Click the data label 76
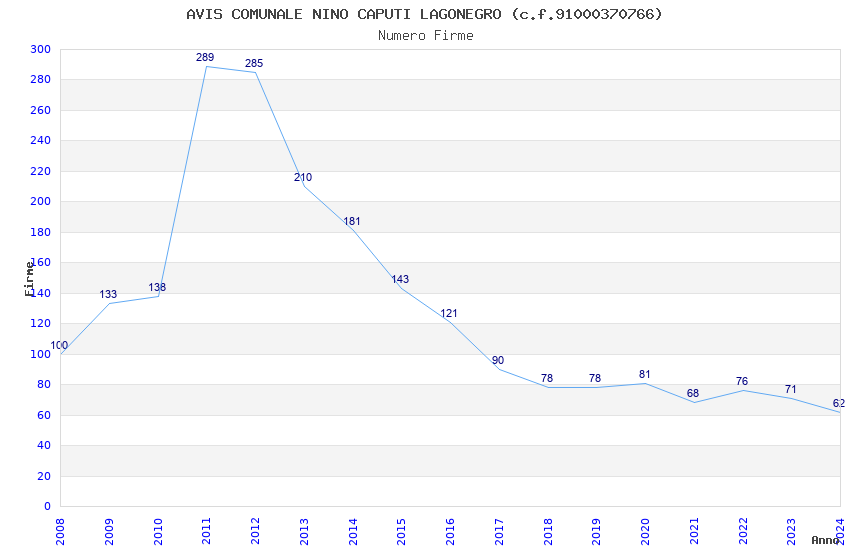This screenshot has height=550, width=850. tap(742, 381)
